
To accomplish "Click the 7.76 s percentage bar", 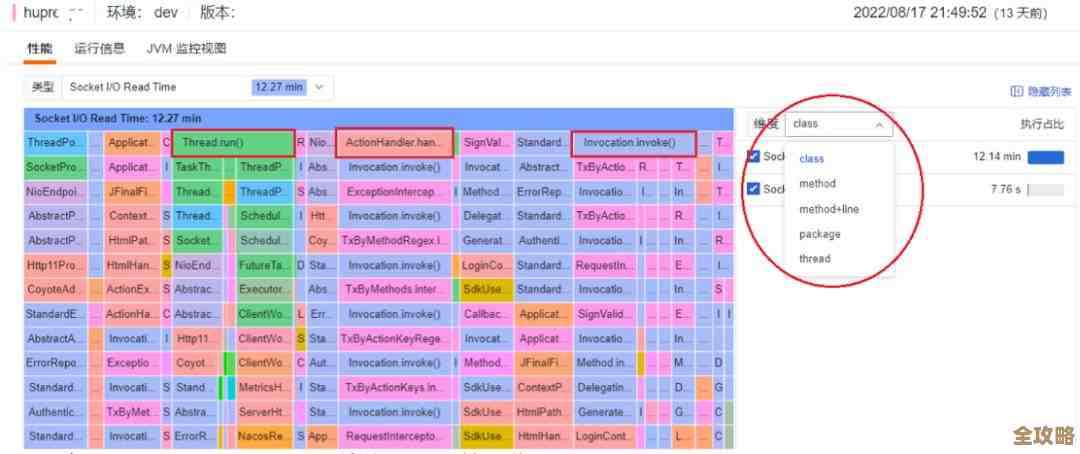I will 1045,189.
